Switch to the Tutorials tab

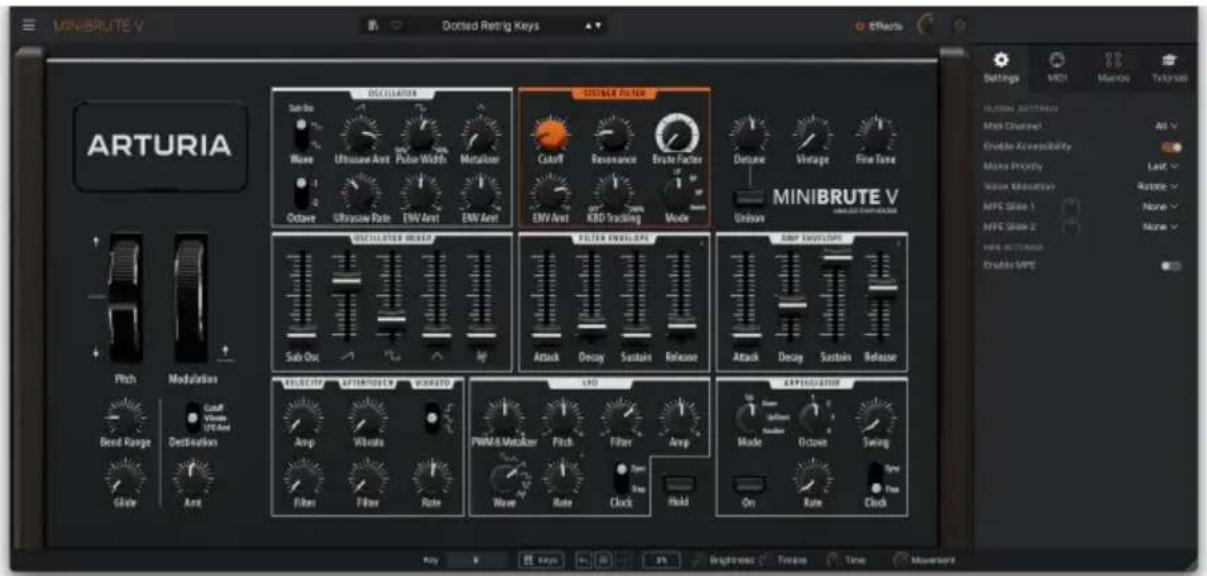point(1169,67)
